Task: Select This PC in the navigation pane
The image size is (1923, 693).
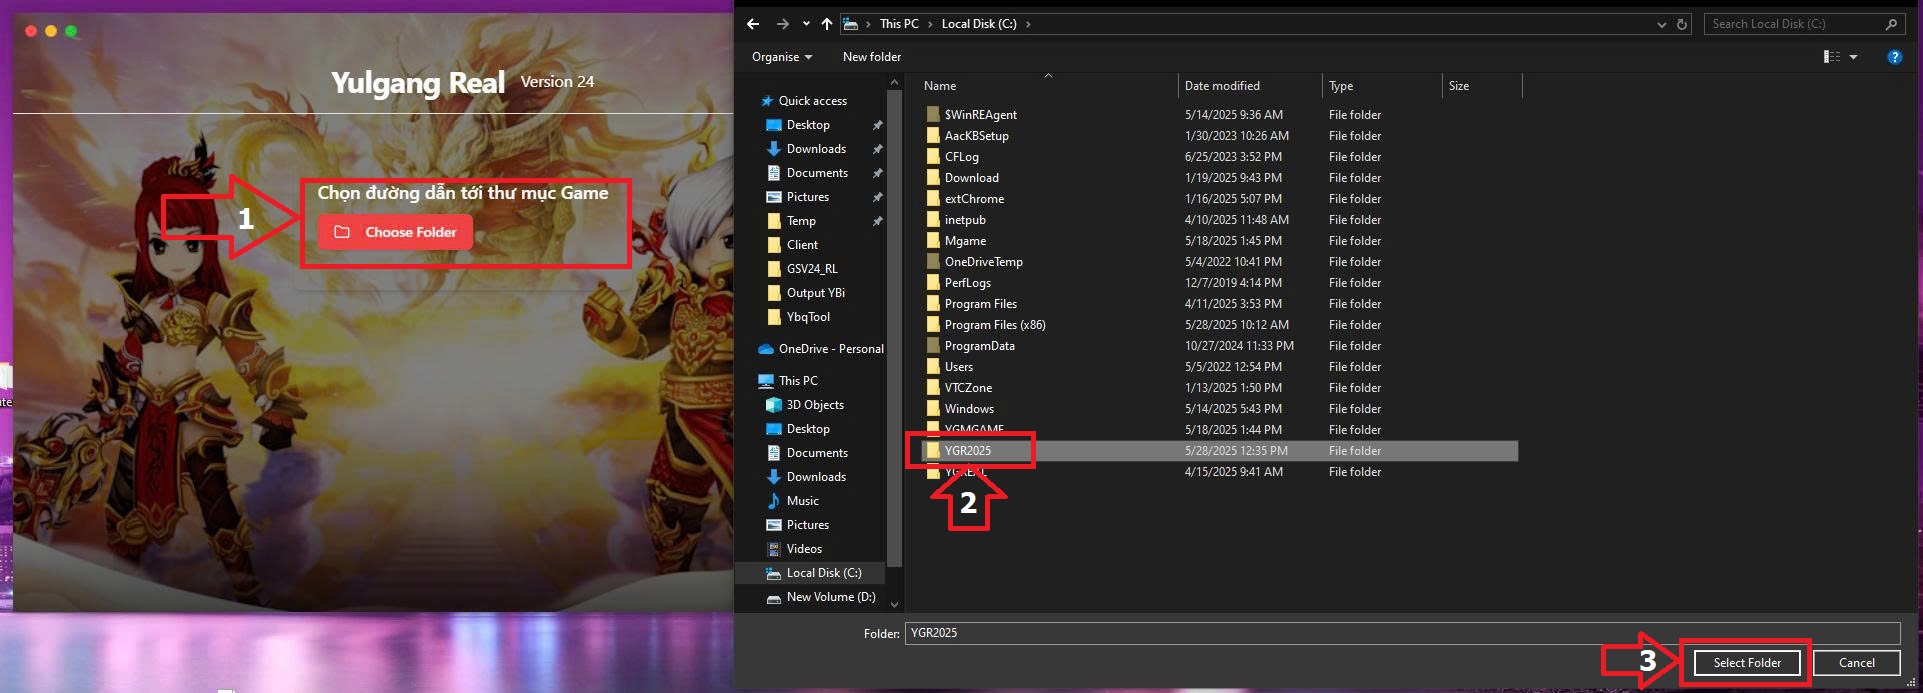Action: (798, 381)
